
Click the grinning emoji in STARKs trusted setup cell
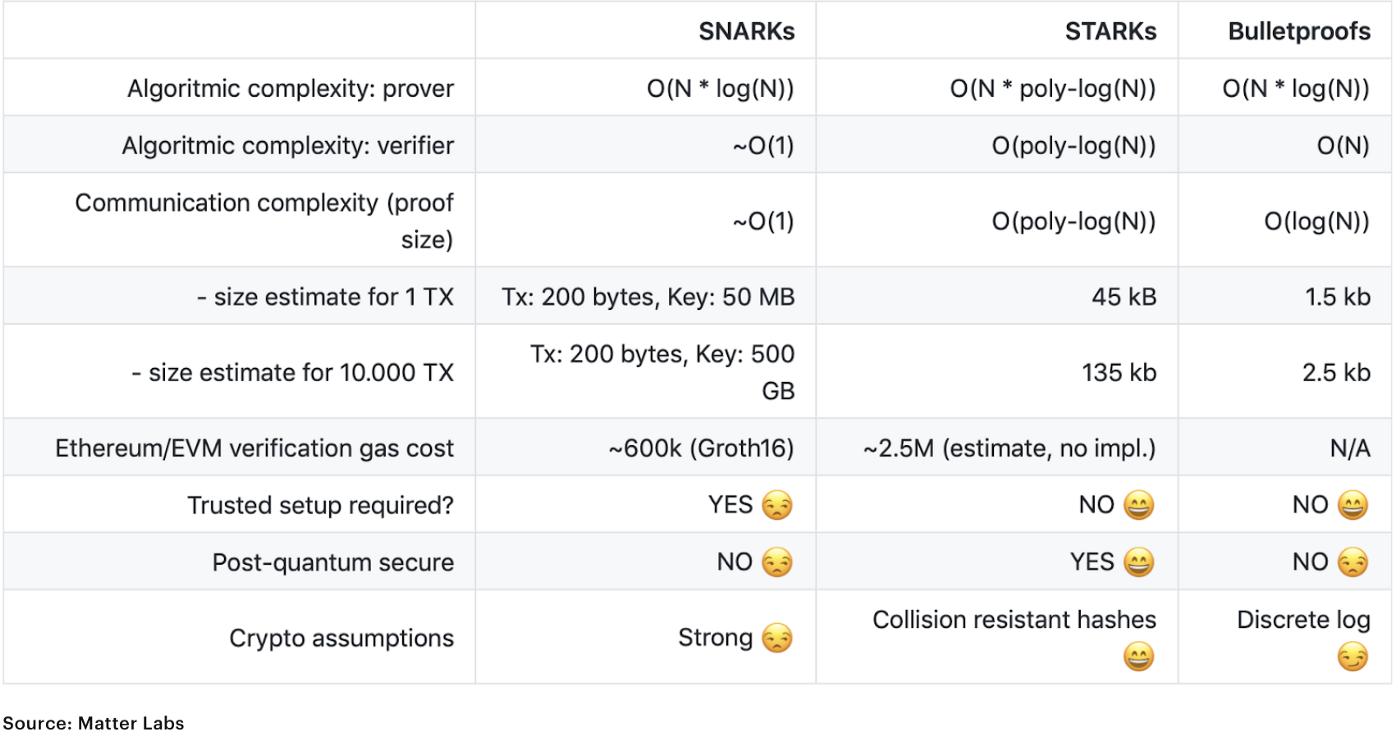1138,506
